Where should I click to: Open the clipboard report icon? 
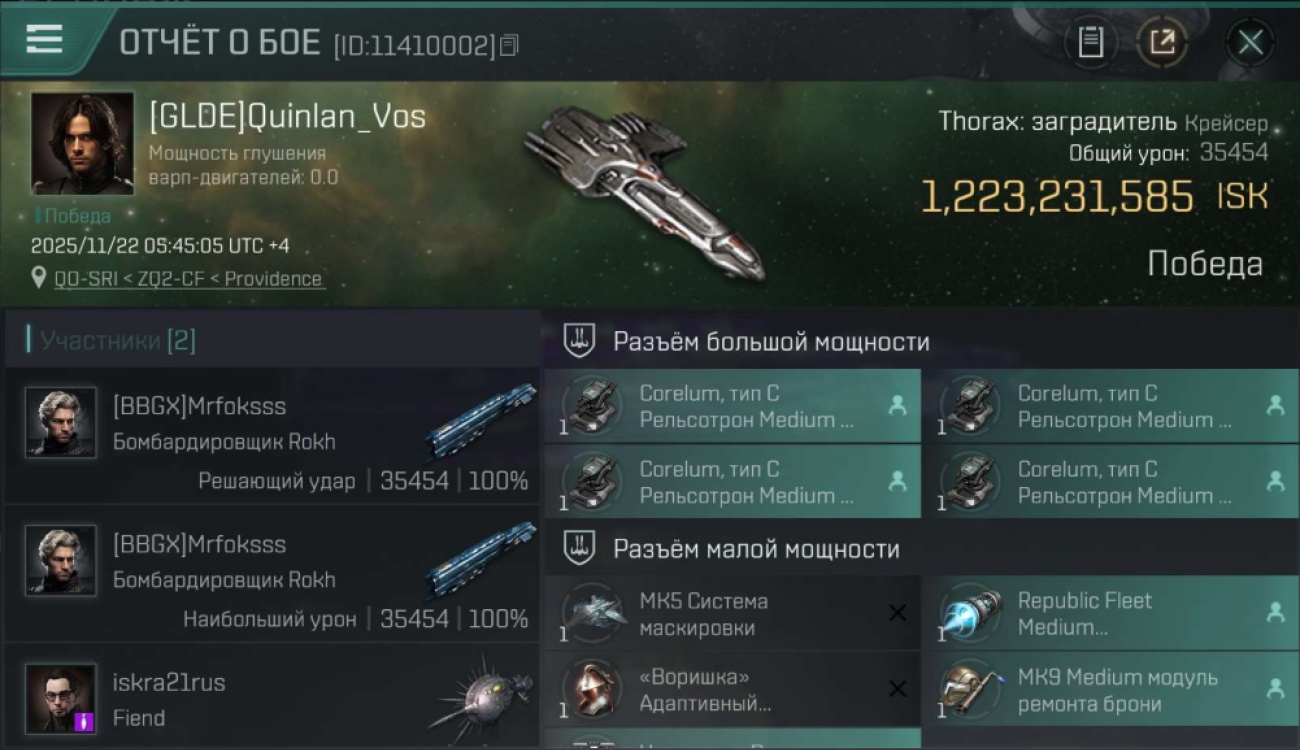pos(1090,42)
